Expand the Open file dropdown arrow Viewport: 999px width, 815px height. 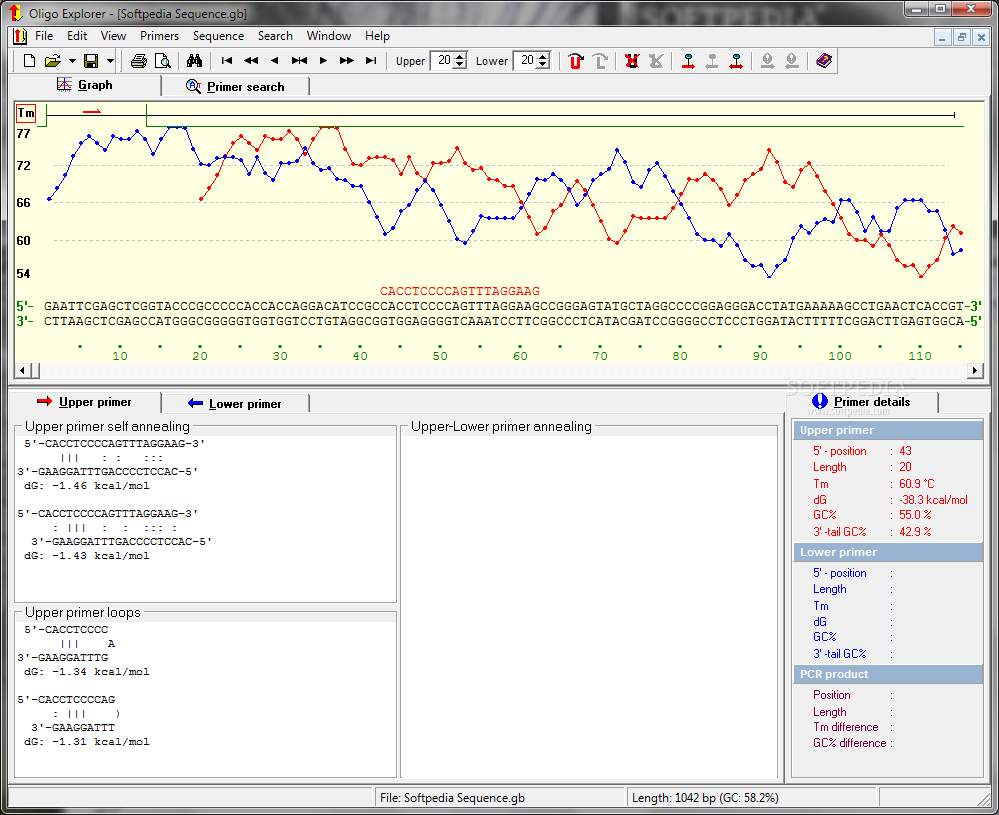(x=72, y=61)
